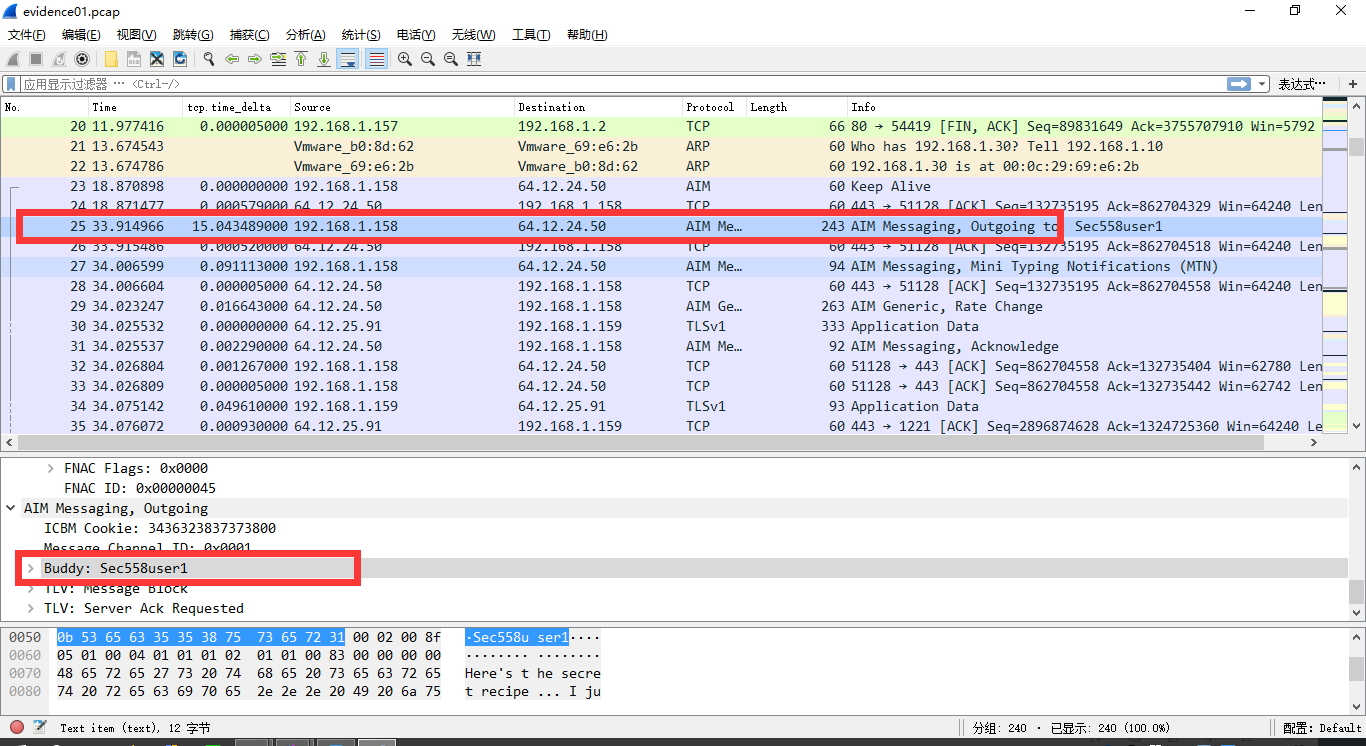Collapse AIM Messaging, Outgoing section
This screenshot has height=746, width=1366.
[x=11, y=508]
